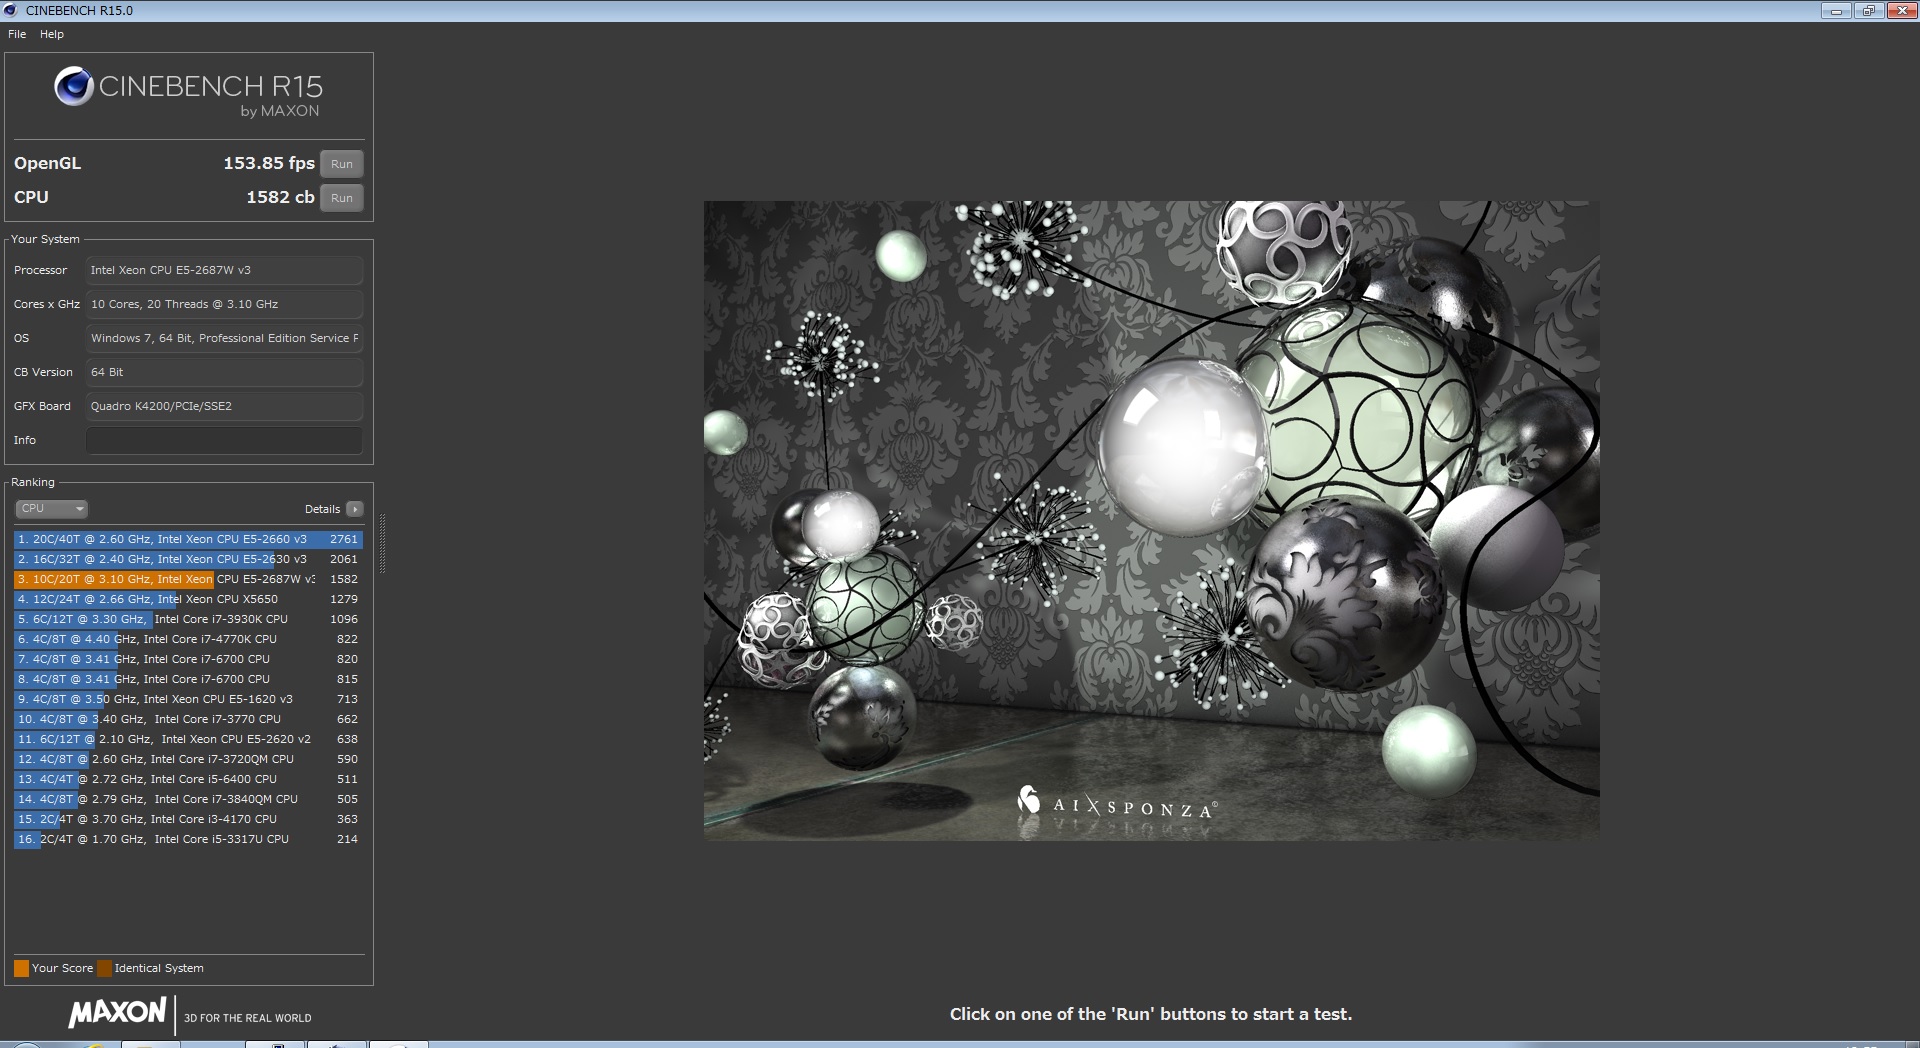Click the Cinebench R15 sphere logo icon
Screen dimensions: 1920x1048
click(73, 87)
